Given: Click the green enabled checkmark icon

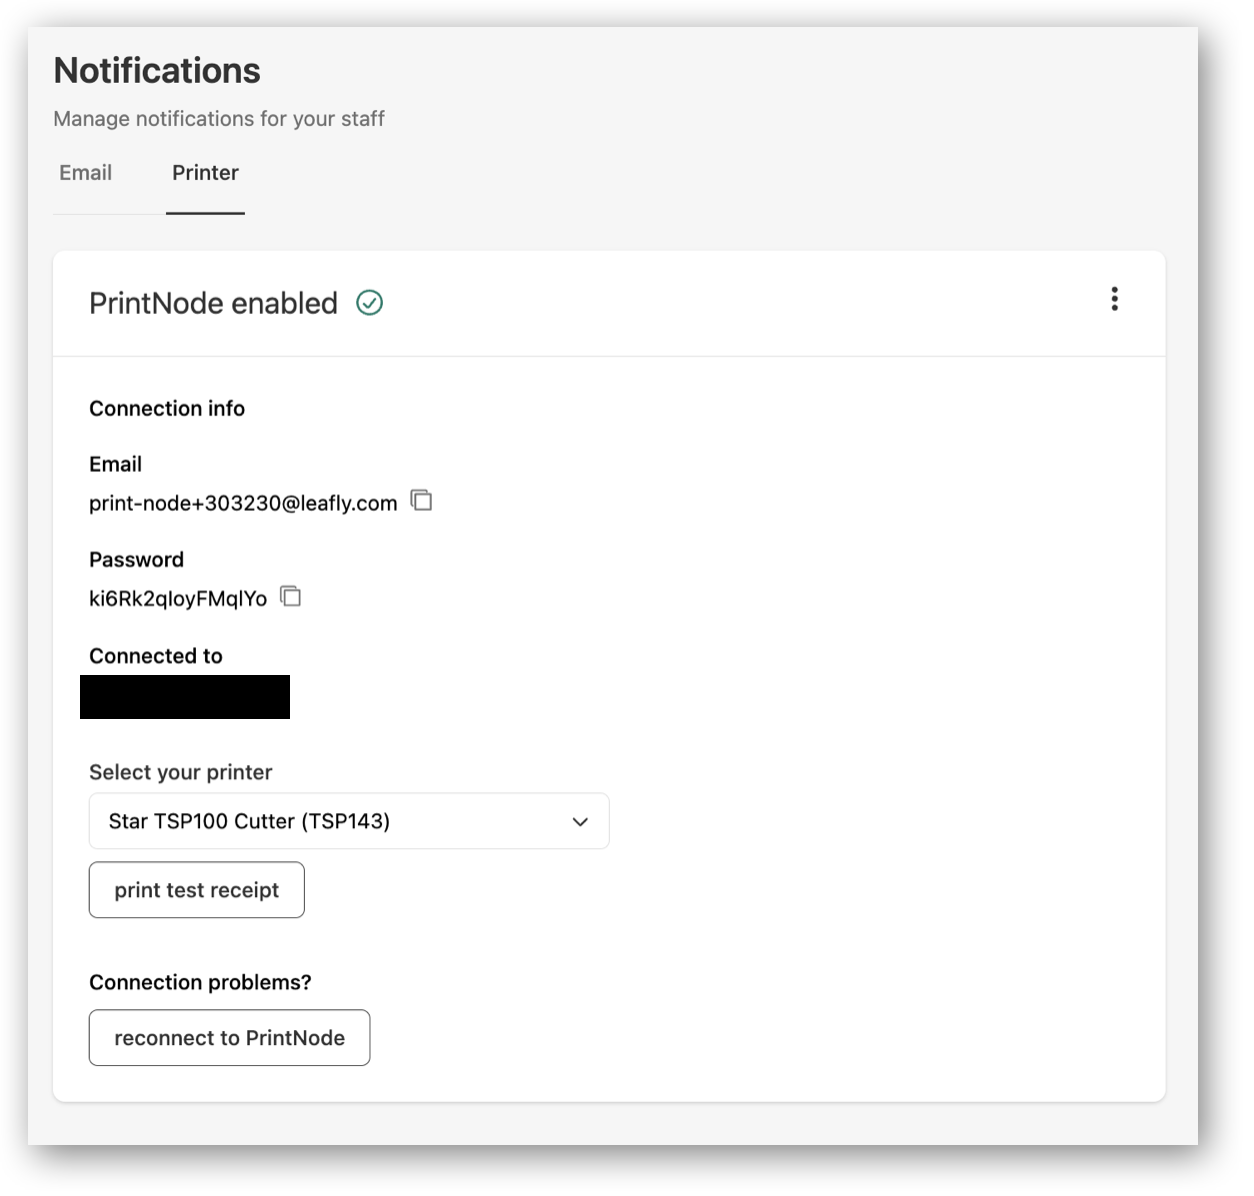Looking at the screenshot, I should [x=370, y=303].
